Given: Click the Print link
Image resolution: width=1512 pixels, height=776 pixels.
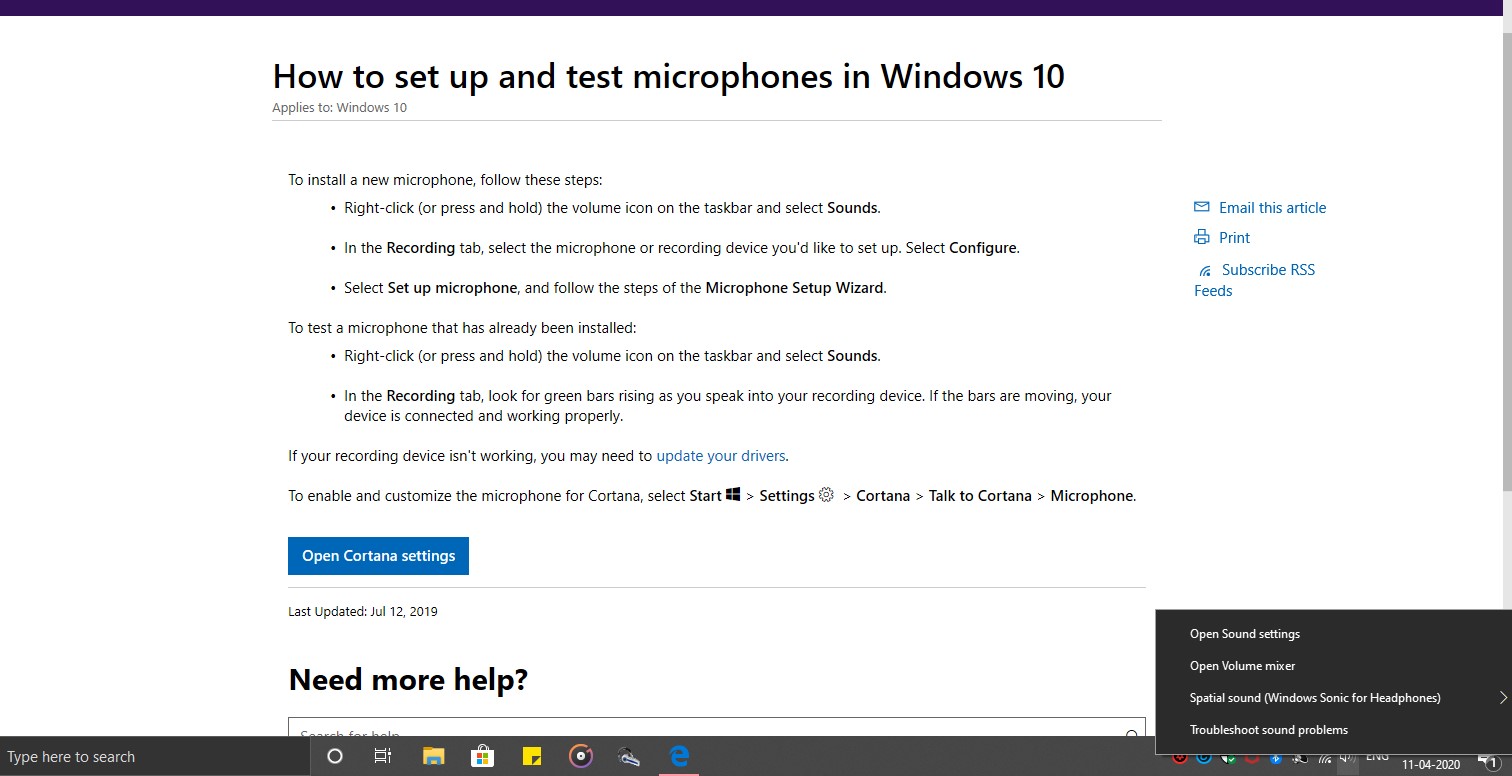Looking at the screenshot, I should (x=1234, y=238).
